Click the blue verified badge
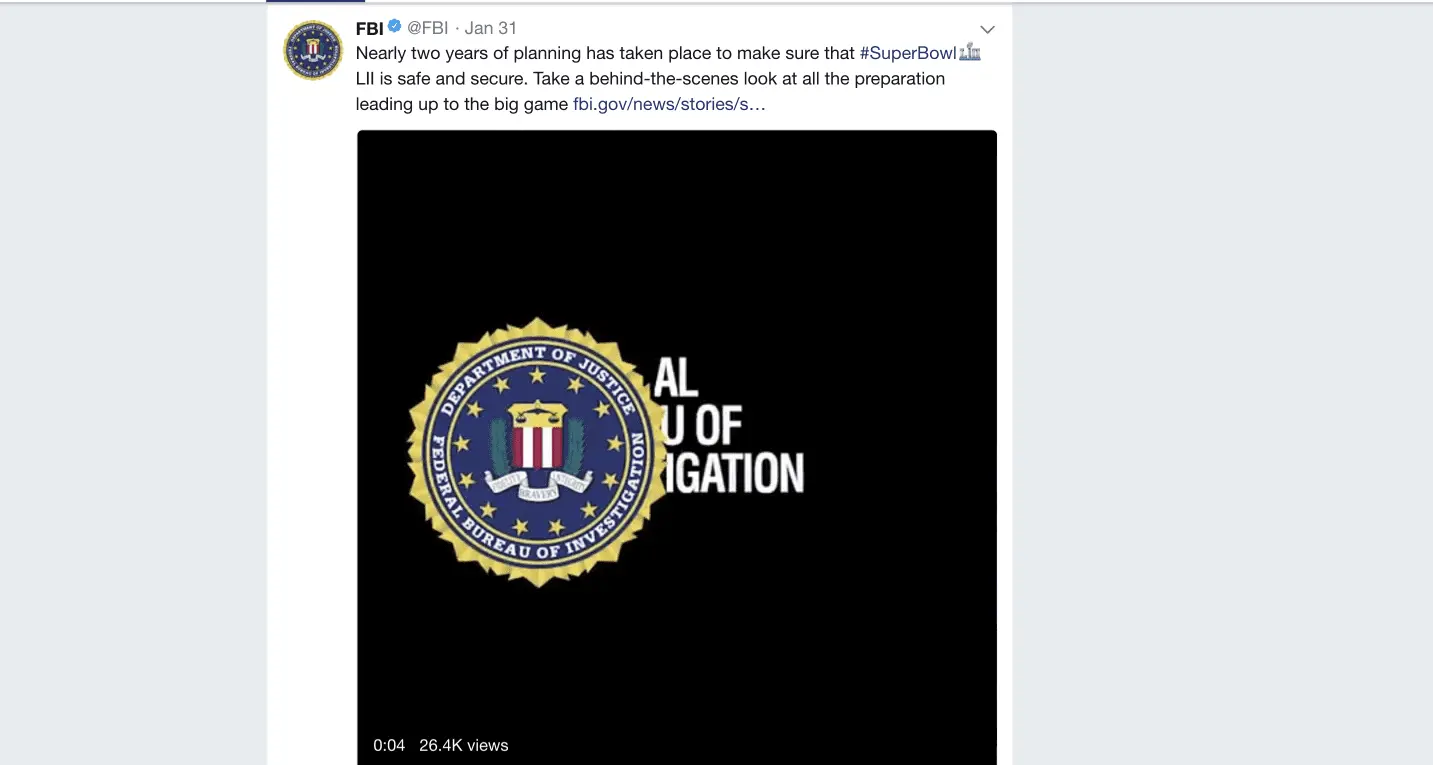Image resolution: width=1433 pixels, height=765 pixels. tap(395, 27)
